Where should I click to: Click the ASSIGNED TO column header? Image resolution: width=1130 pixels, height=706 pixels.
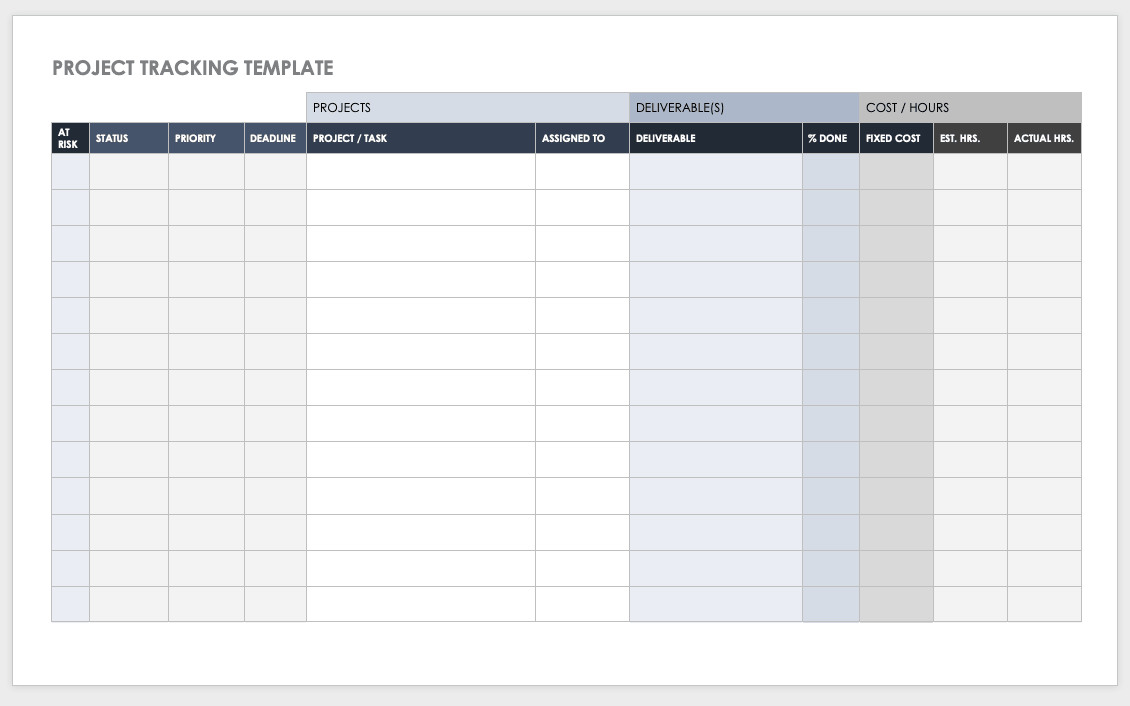coord(582,138)
